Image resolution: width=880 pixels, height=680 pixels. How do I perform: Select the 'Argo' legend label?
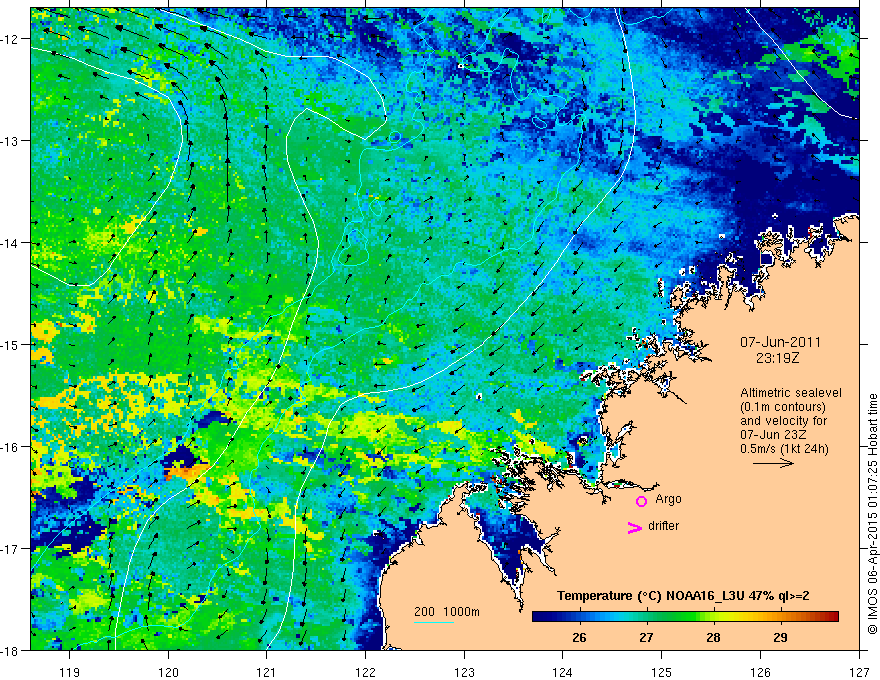point(668,499)
